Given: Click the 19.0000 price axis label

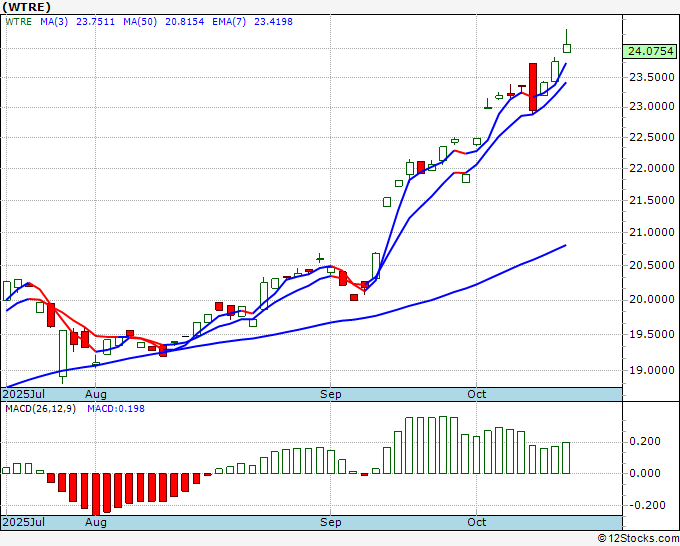Looking at the screenshot, I should click(x=652, y=370).
